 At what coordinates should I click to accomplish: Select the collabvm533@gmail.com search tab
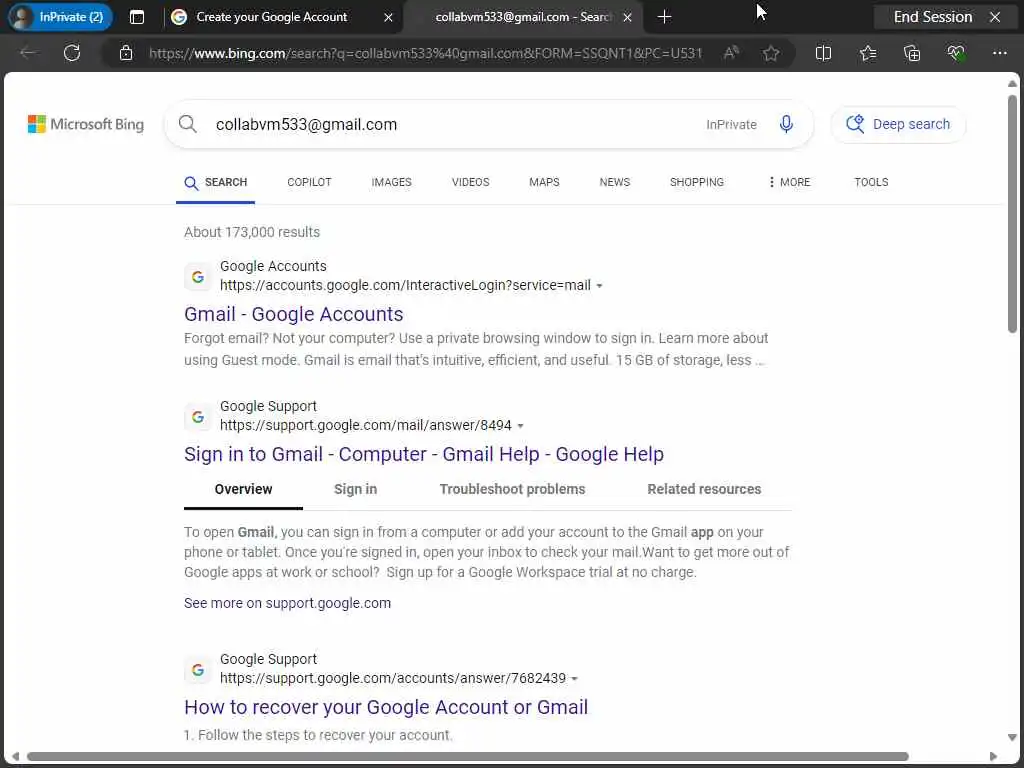tap(522, 17)
